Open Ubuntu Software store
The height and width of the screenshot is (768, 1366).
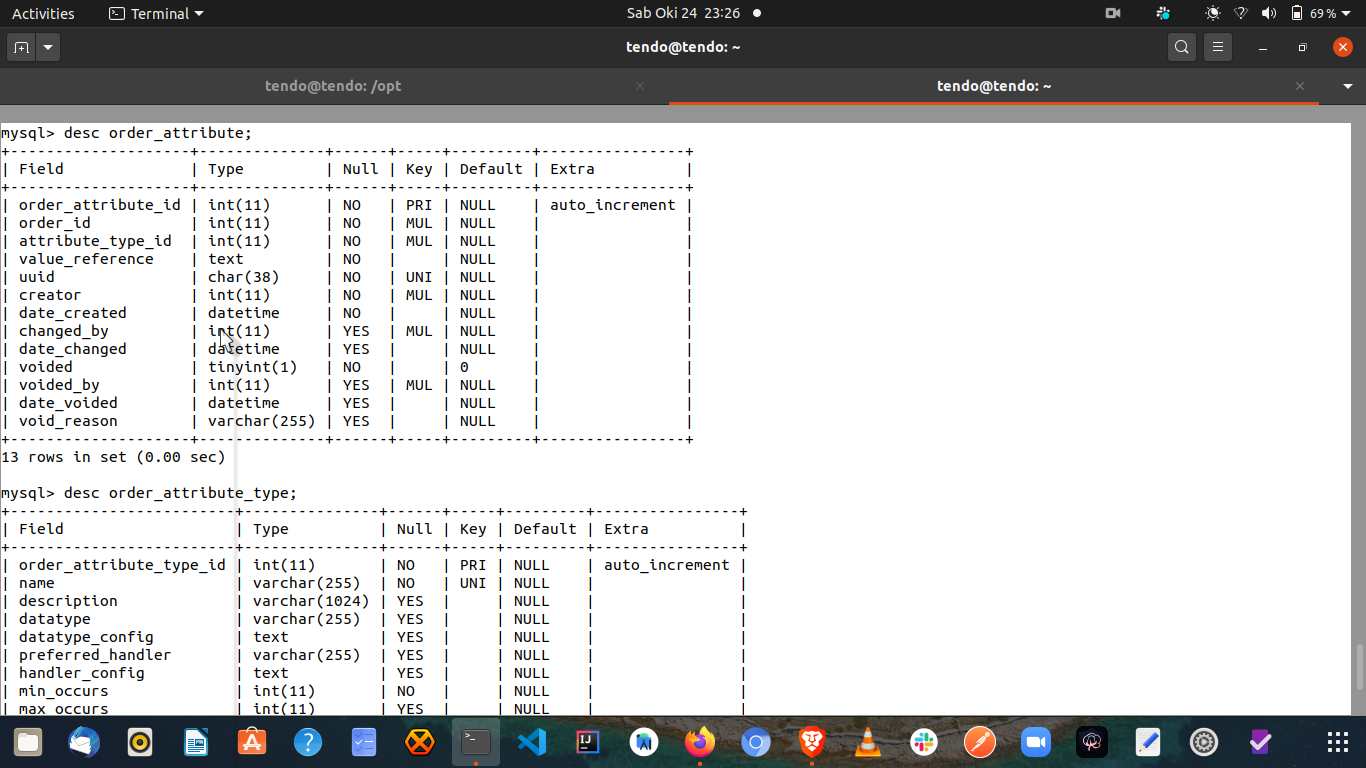pos(252,742)
